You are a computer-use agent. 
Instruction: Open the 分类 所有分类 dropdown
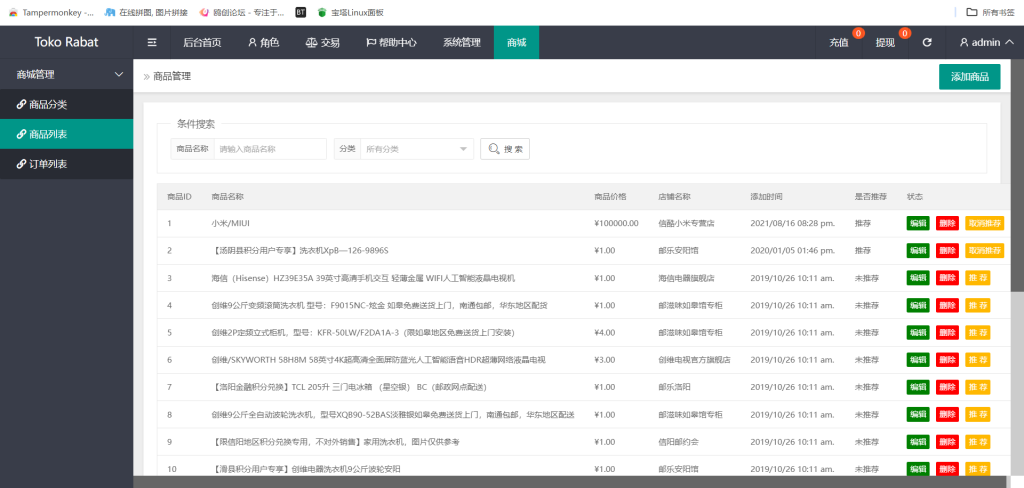pyautogui.click(x=417, y=149)
